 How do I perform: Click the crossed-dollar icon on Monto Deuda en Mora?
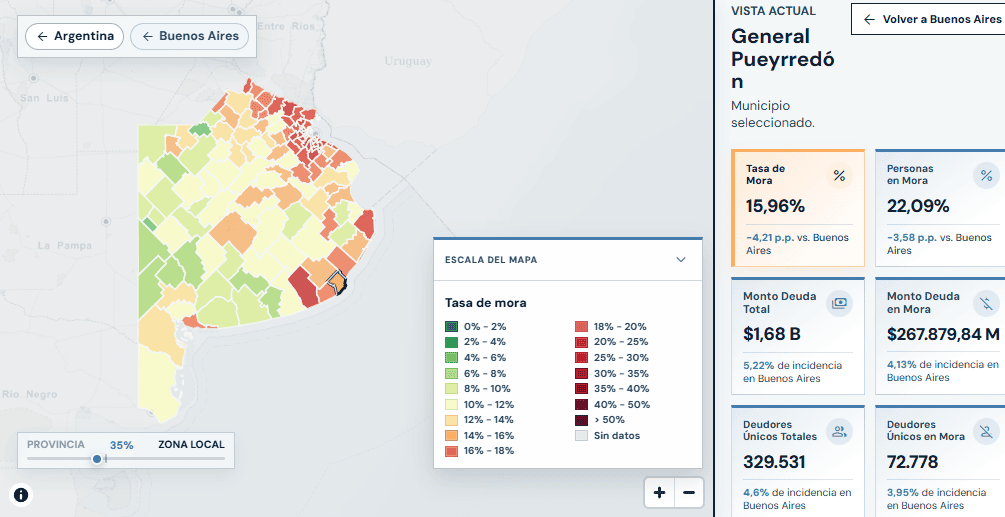986,303
